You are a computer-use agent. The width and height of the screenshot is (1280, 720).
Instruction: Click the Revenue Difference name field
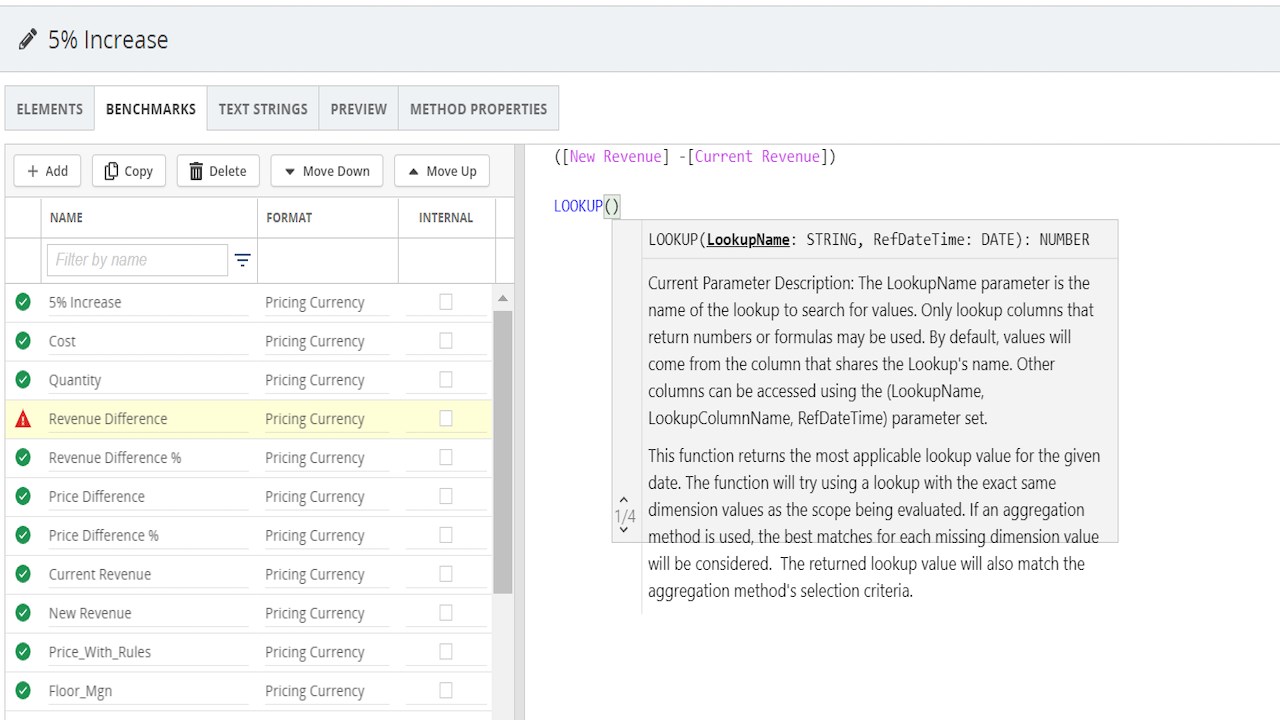pyautogui.click(x=148, y=419)
